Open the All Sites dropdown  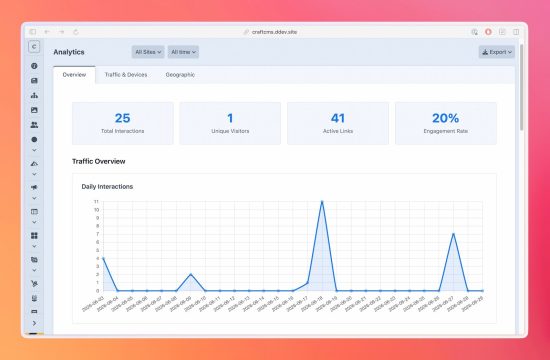click(148, 52)
